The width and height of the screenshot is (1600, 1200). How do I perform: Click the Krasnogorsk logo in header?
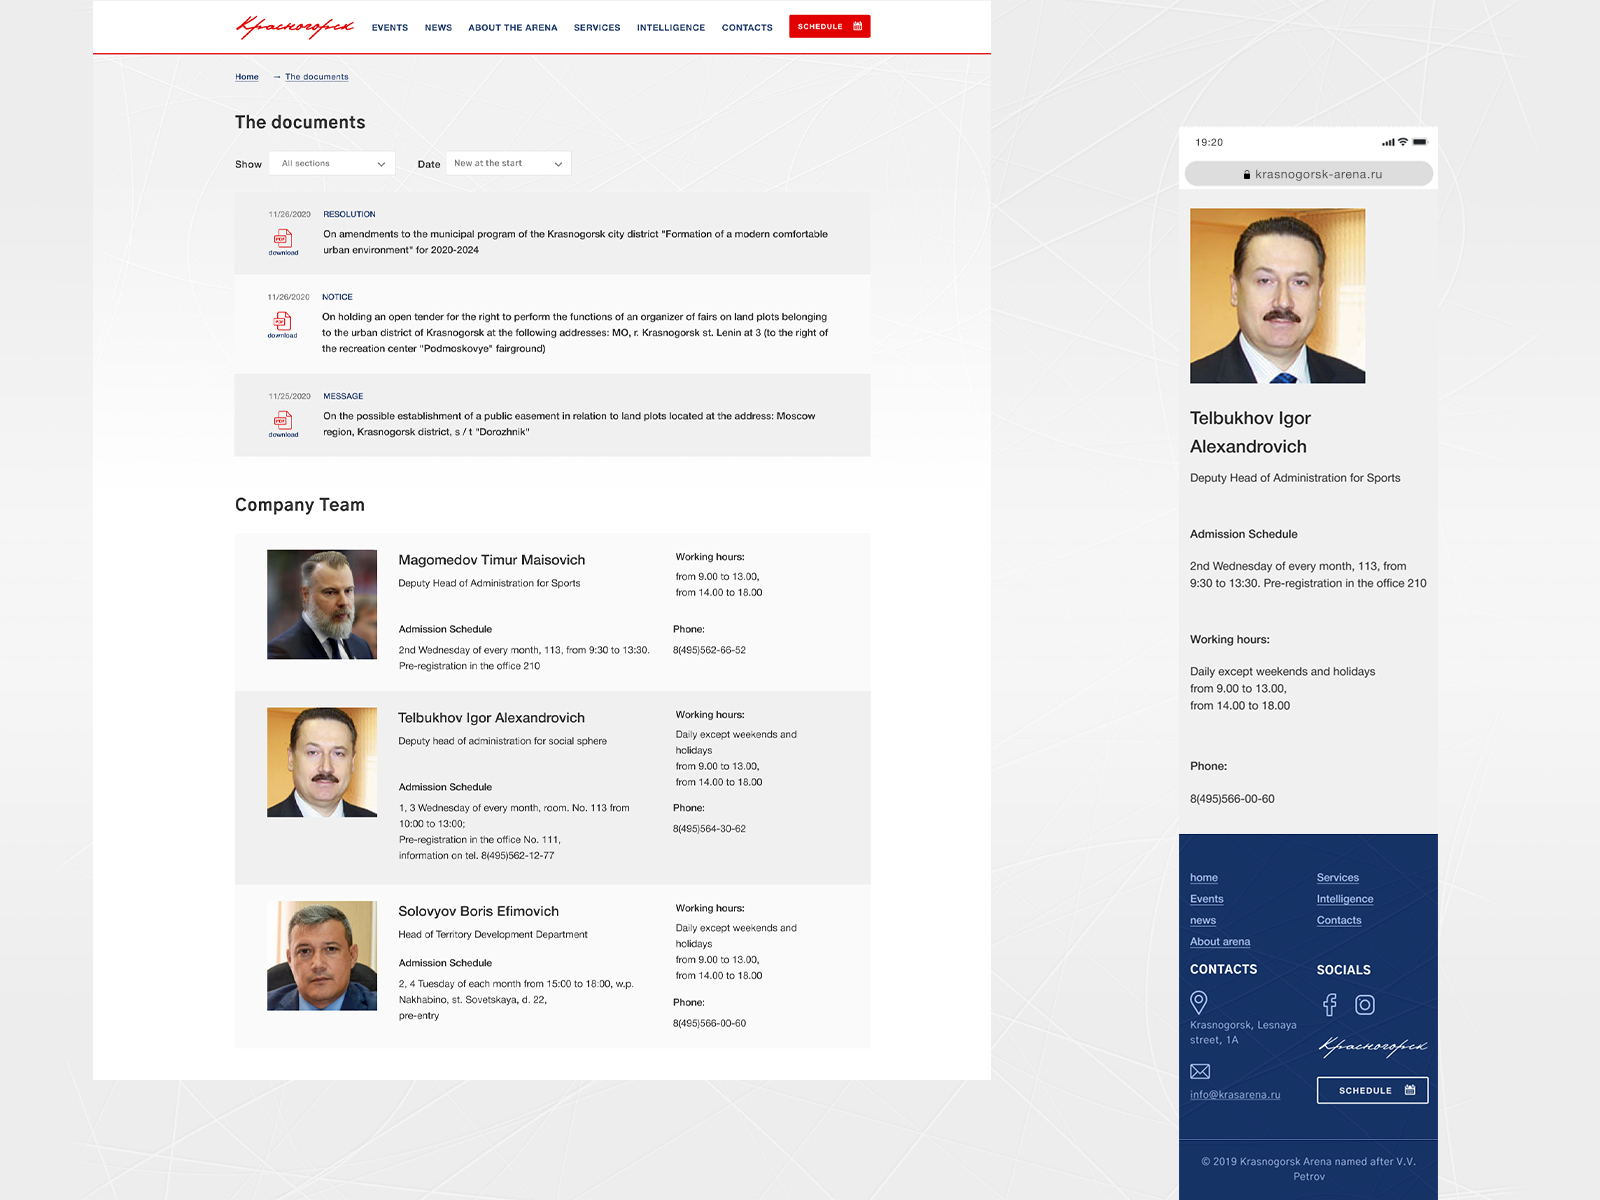tap(295, 27)
